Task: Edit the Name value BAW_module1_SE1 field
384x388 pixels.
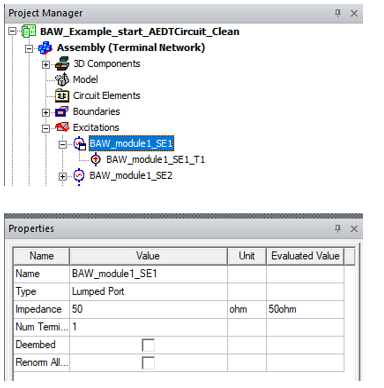Action: pos(148,274)
